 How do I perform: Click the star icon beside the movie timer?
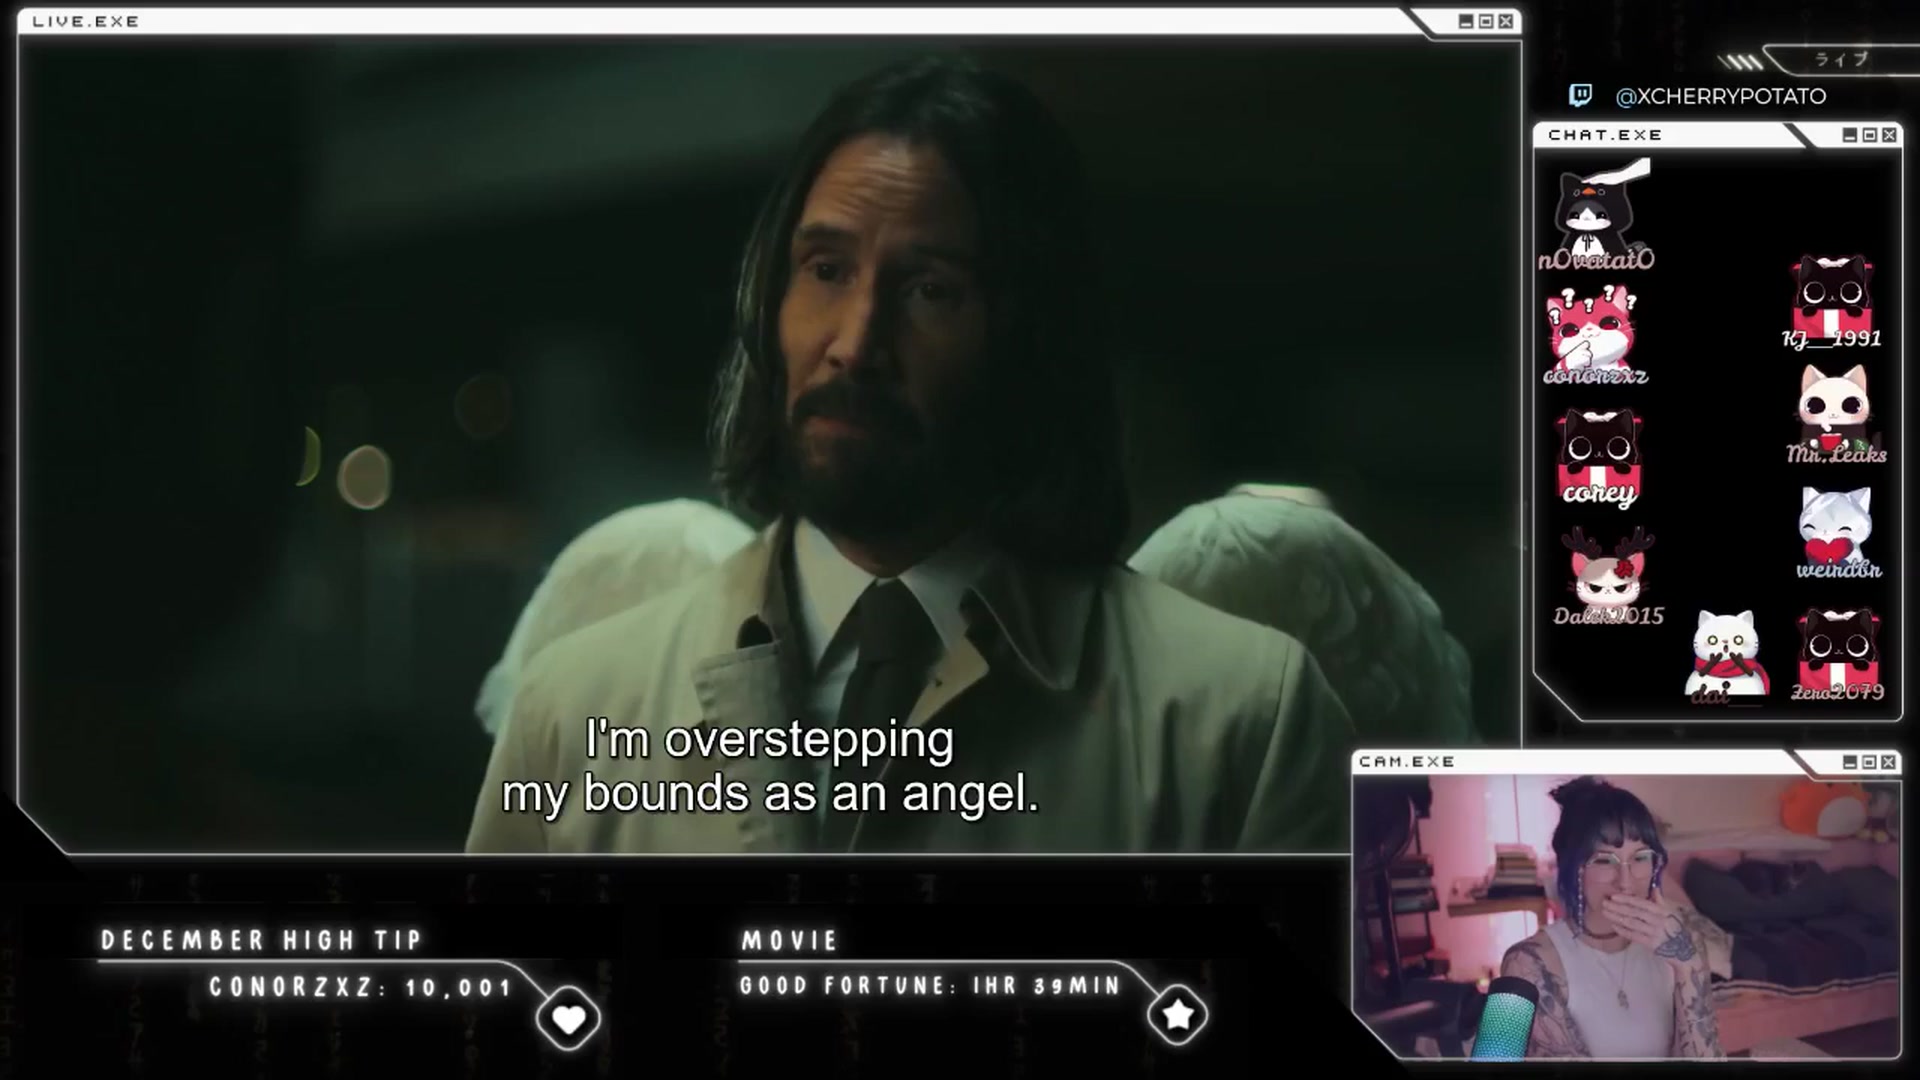tap(1177, 1015)
